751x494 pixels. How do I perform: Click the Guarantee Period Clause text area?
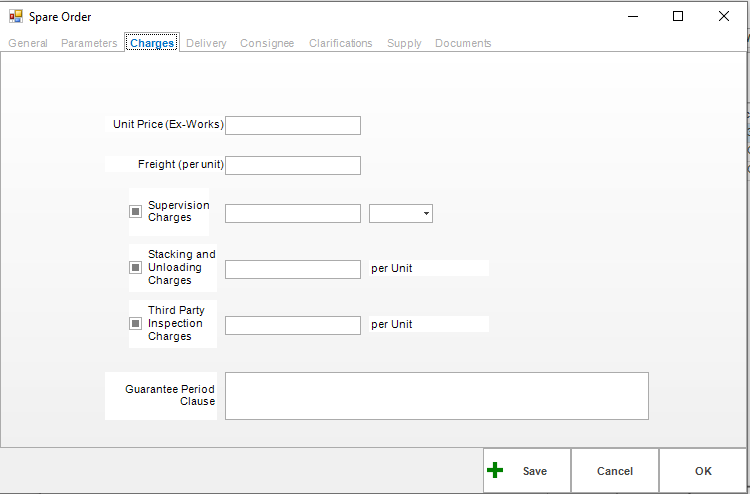point(436,396)
